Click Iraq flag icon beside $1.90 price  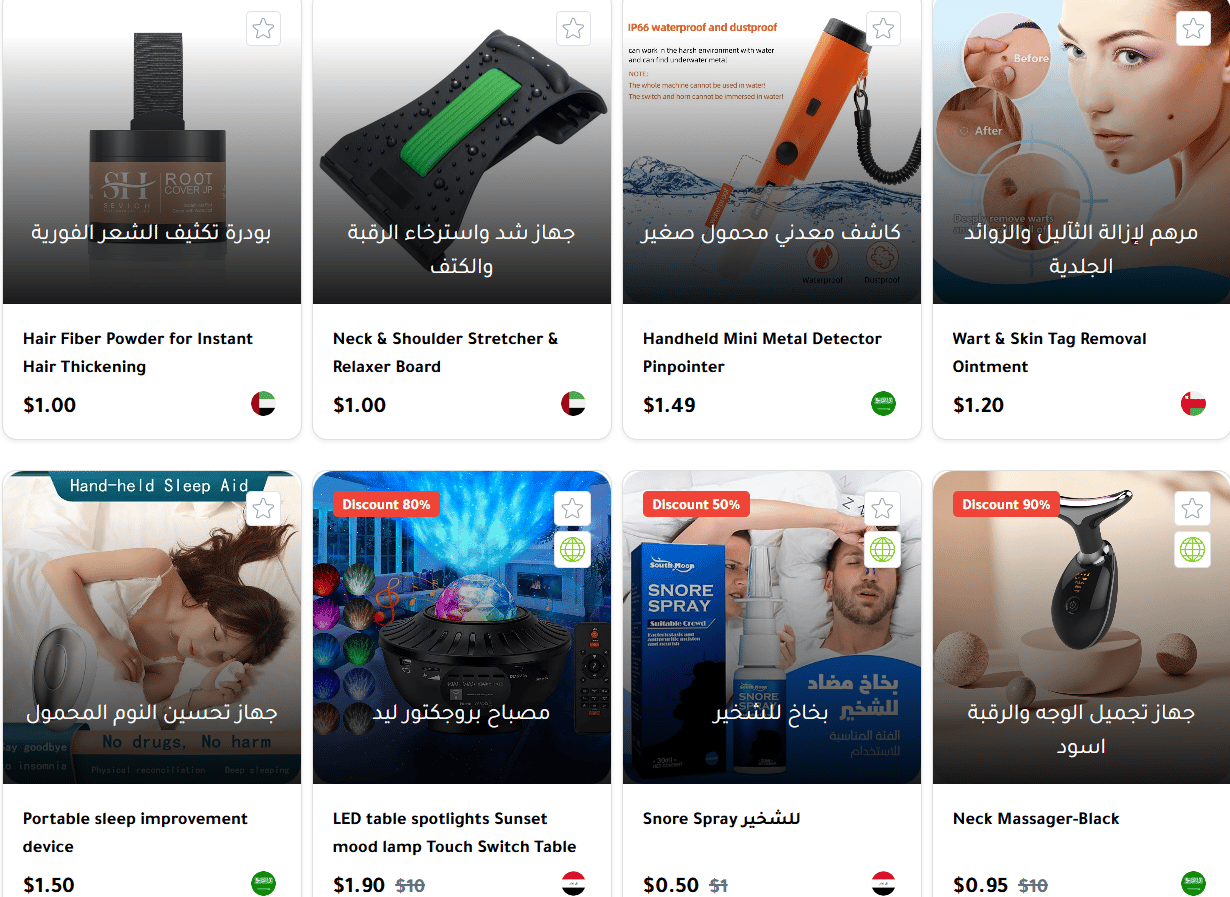click(x=573, y=884)
